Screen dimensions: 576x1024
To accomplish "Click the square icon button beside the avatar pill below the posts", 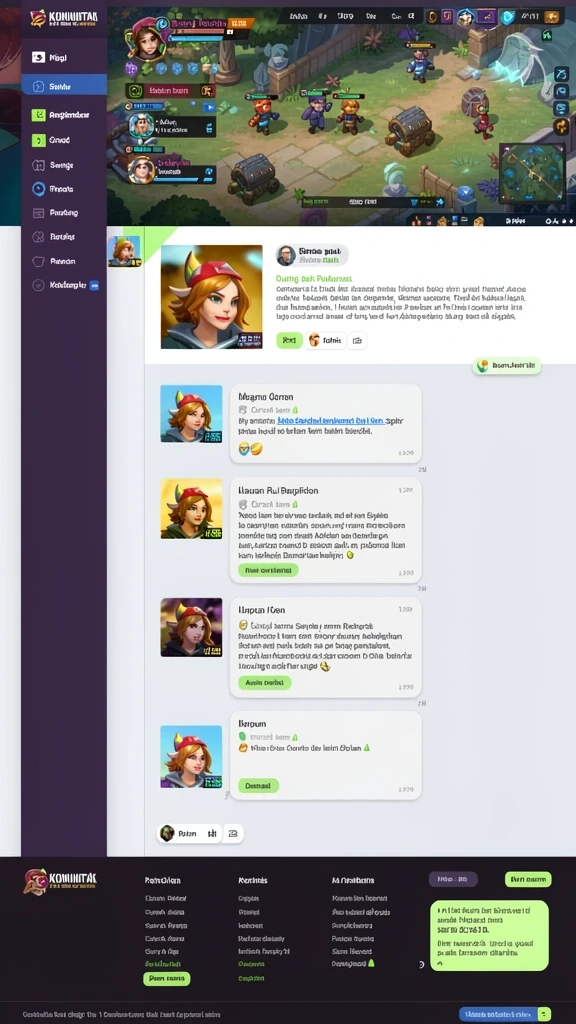I will (233, 833).
